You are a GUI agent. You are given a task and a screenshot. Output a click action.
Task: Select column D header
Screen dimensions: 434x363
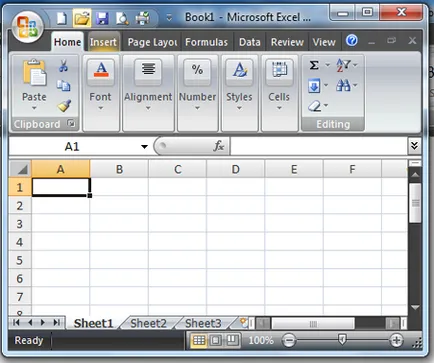(x=236, y=169)
